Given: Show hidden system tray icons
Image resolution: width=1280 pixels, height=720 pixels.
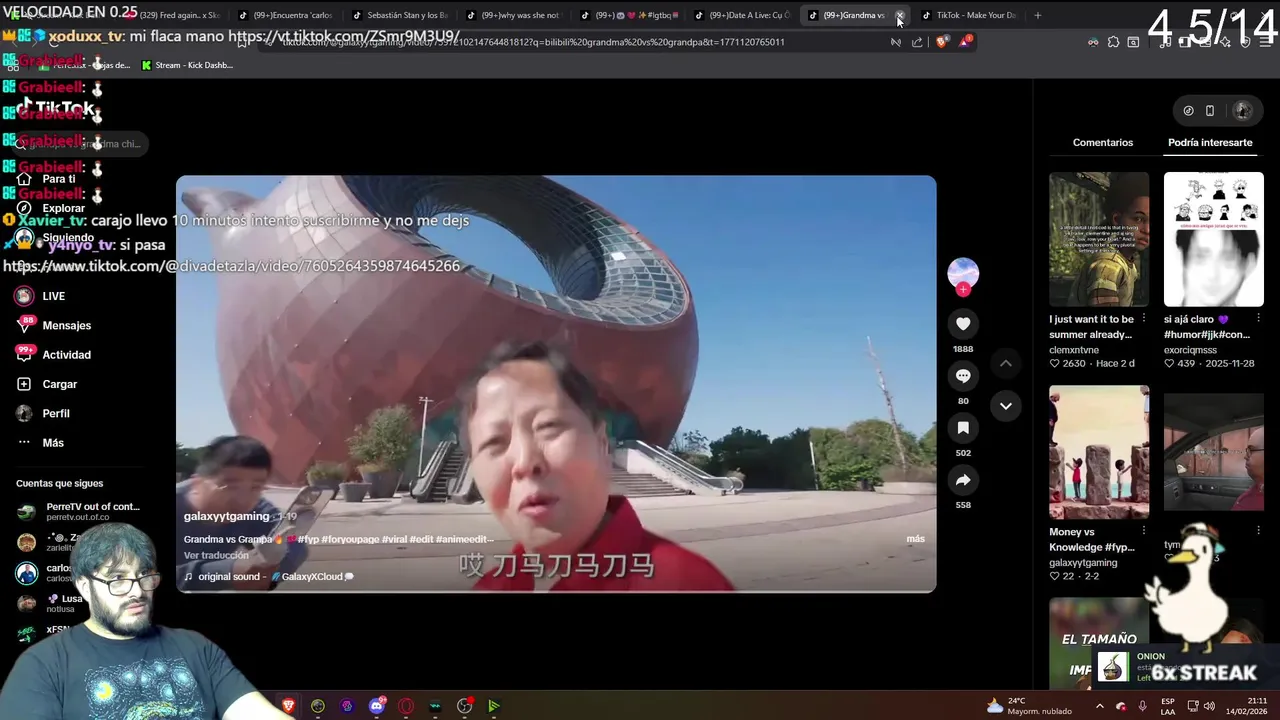Looking at the screenshot, I should click(1099, 706).
